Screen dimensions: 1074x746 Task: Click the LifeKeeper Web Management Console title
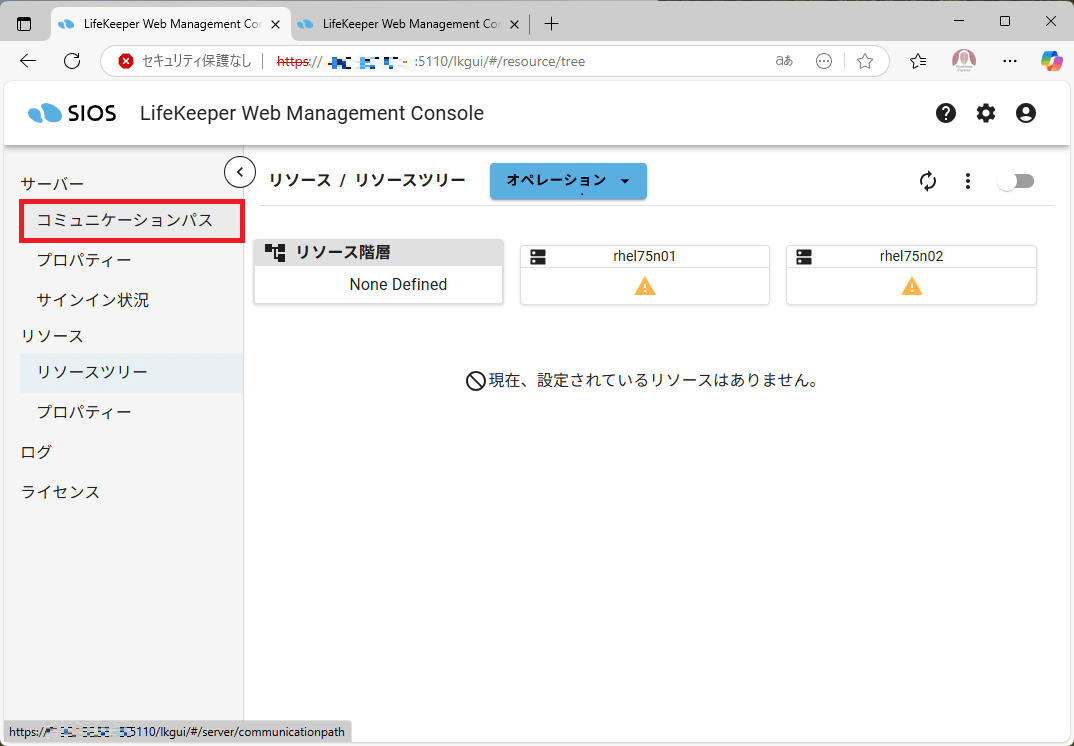(x=312, y=113)
